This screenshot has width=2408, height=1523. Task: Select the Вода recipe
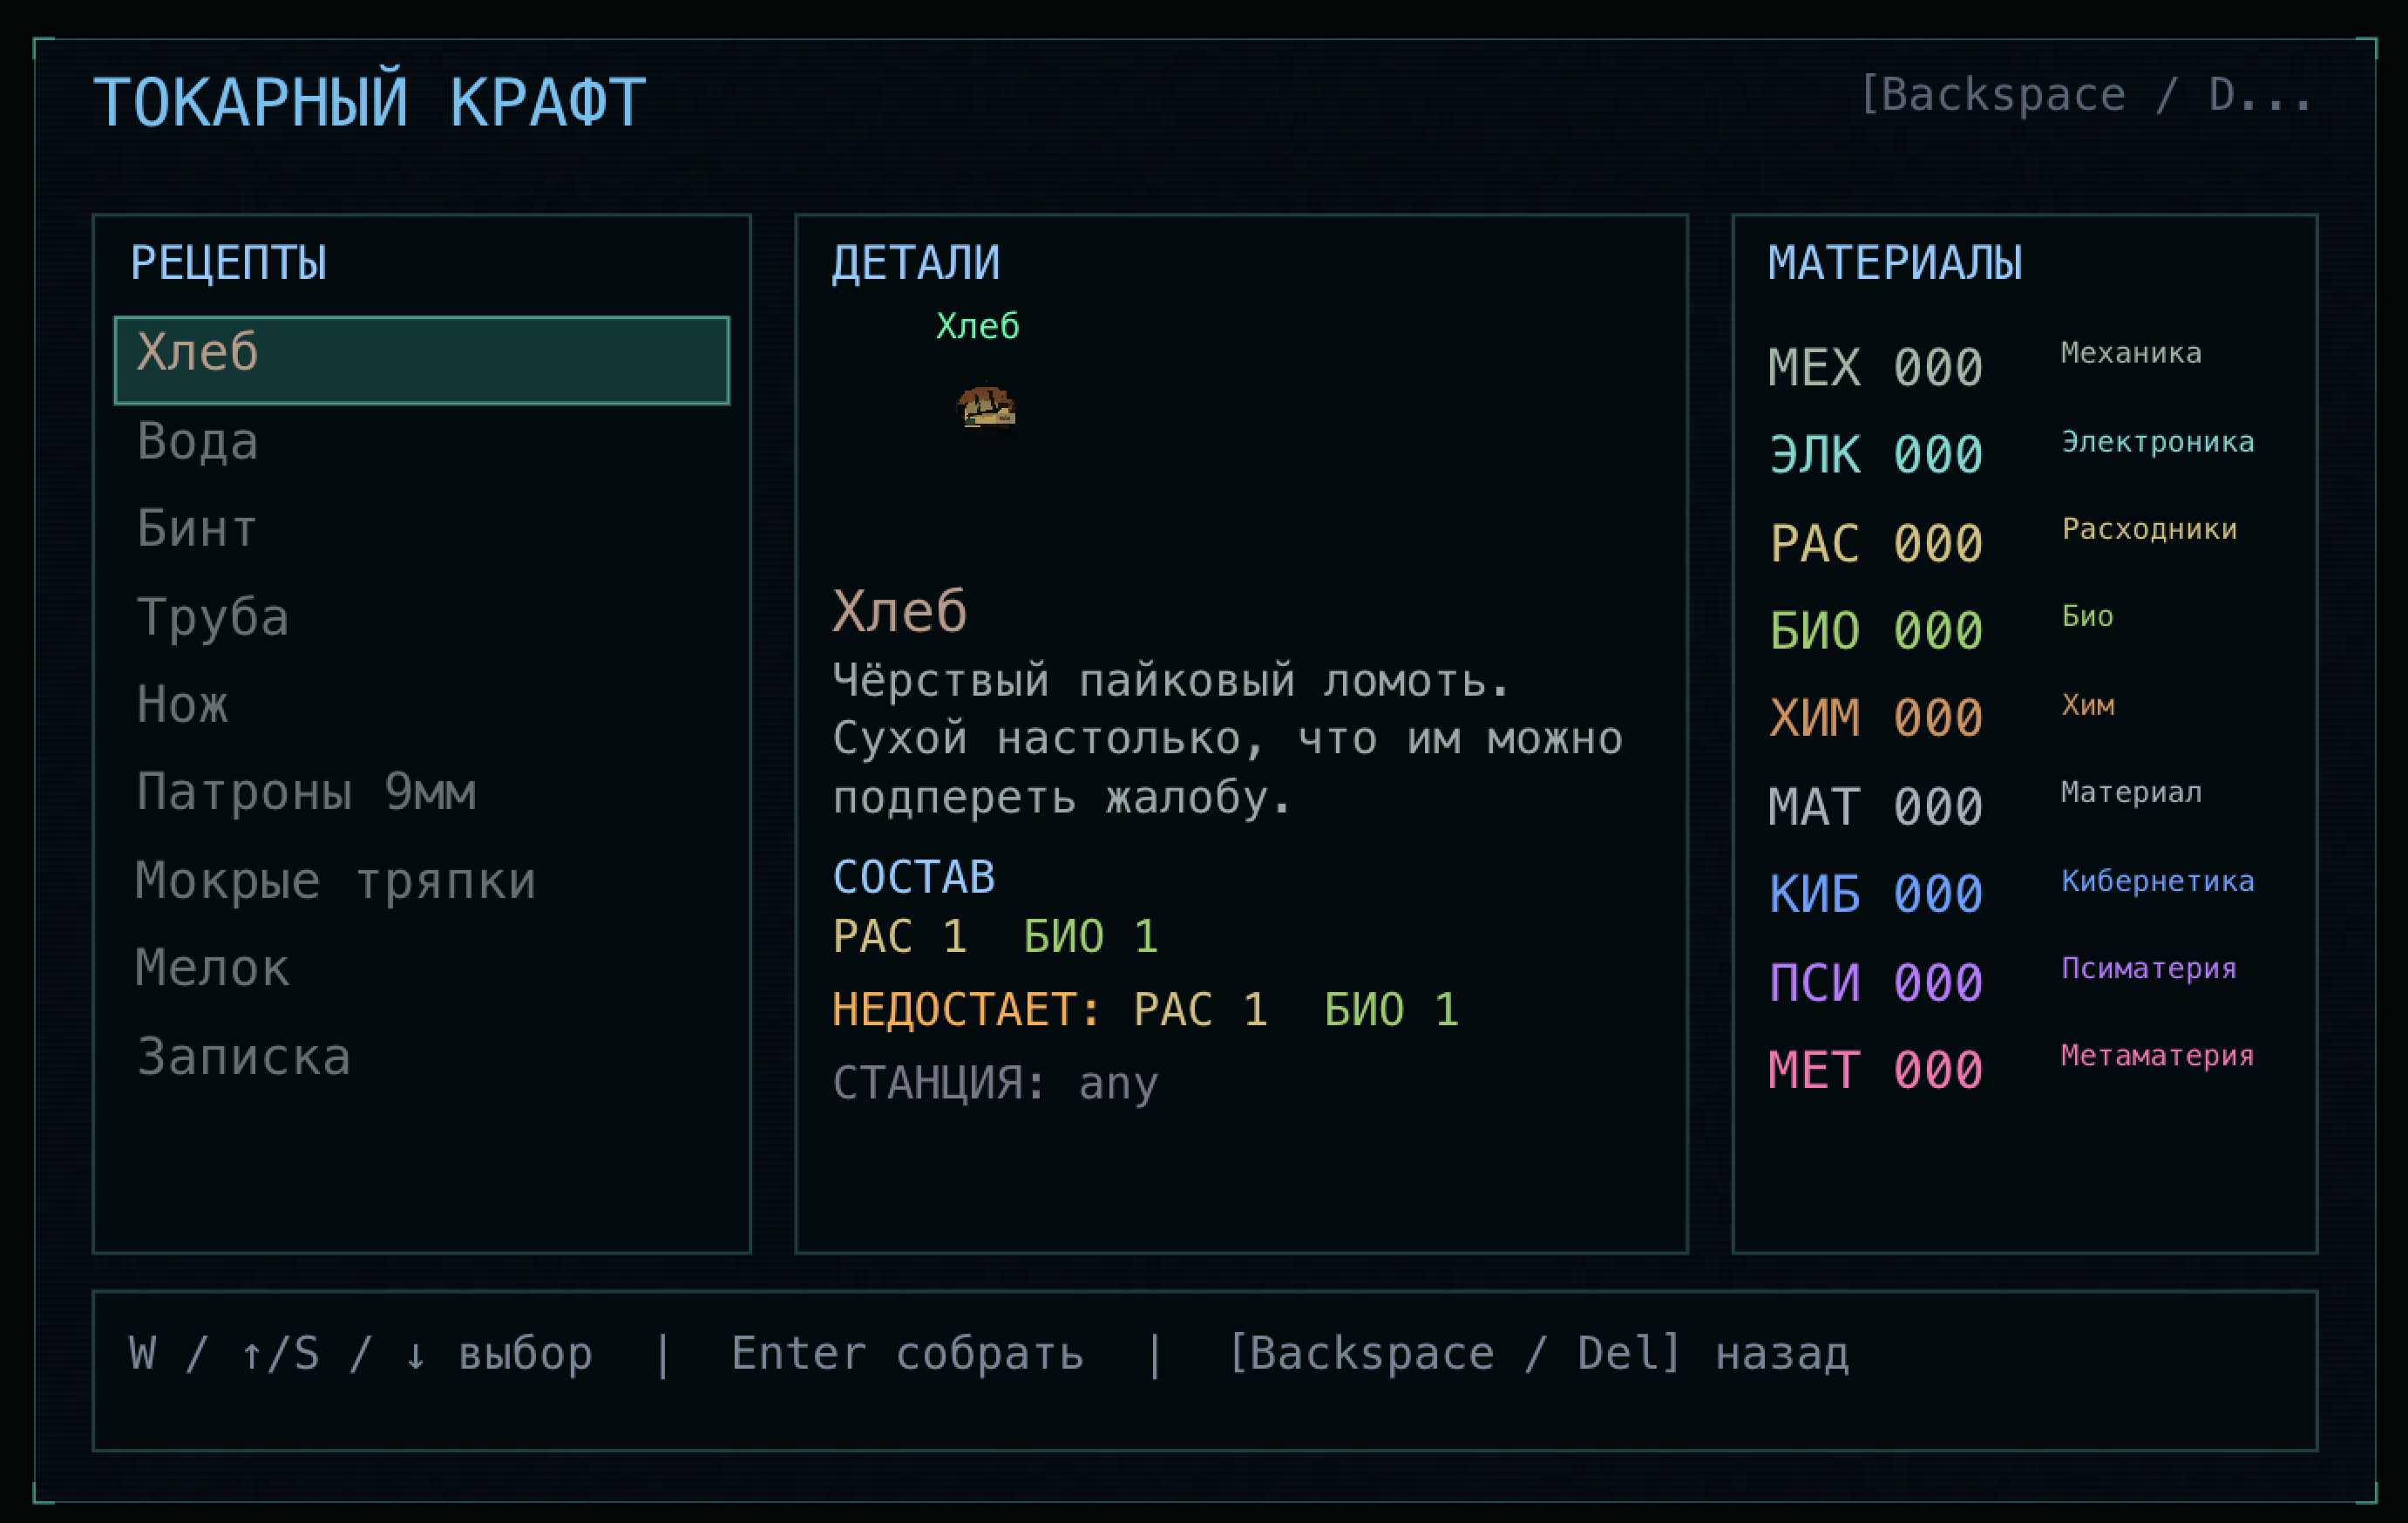pyautogui.click(x=422, y=441)
